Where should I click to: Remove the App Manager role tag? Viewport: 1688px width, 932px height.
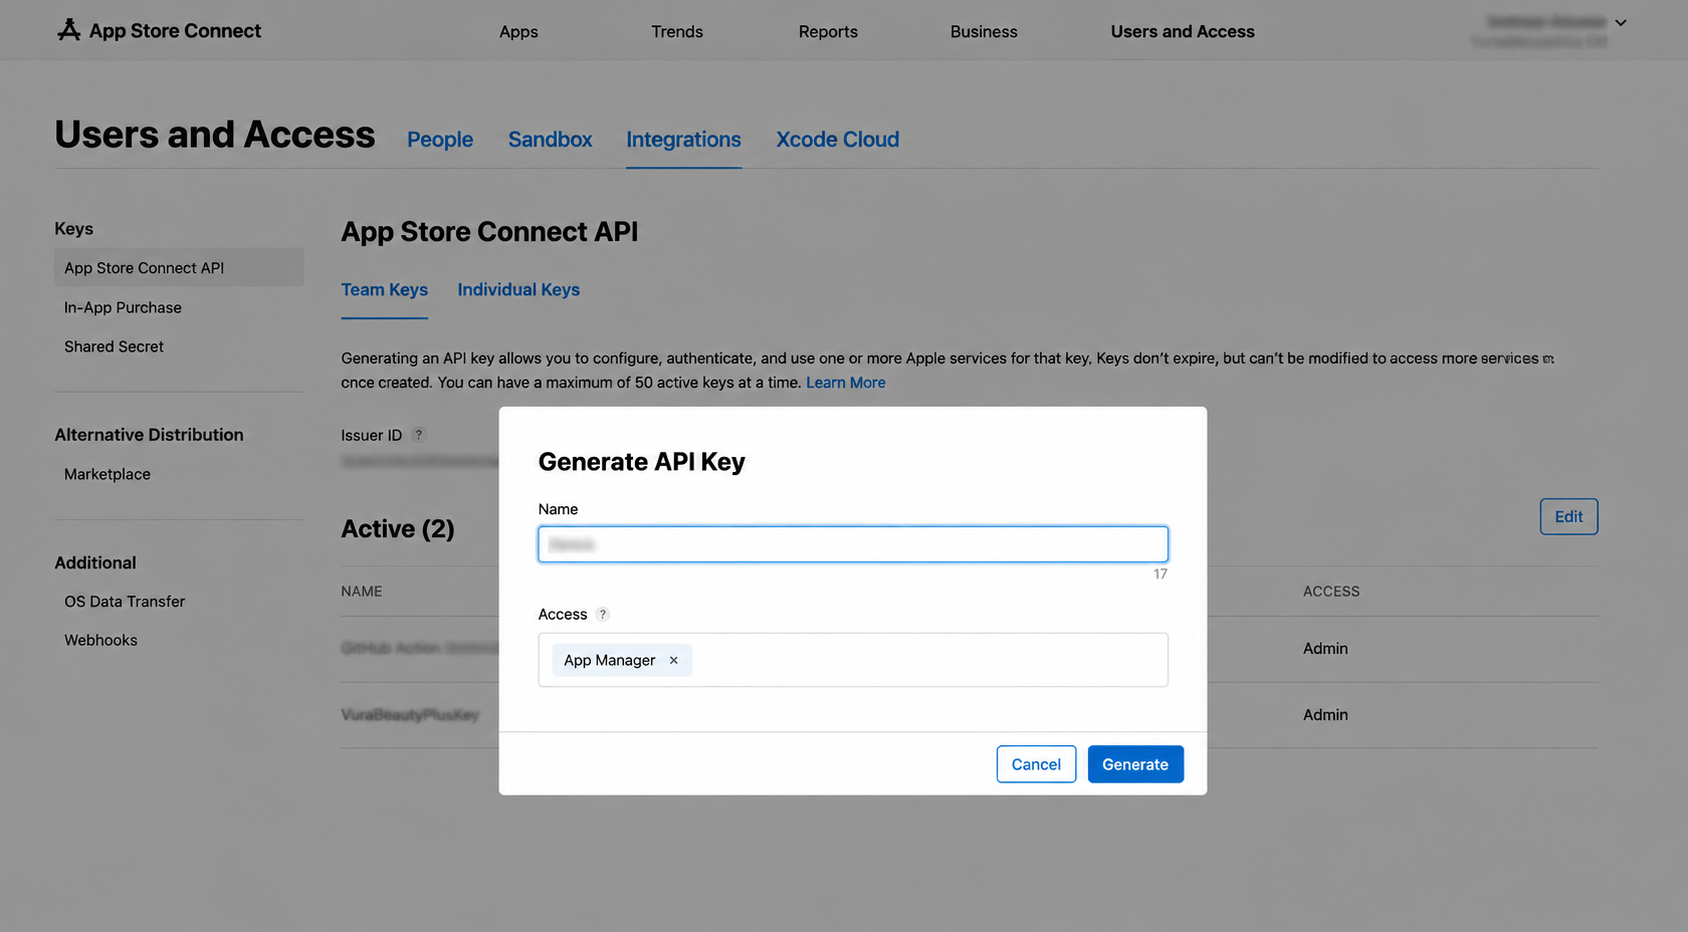click(674, 660)
